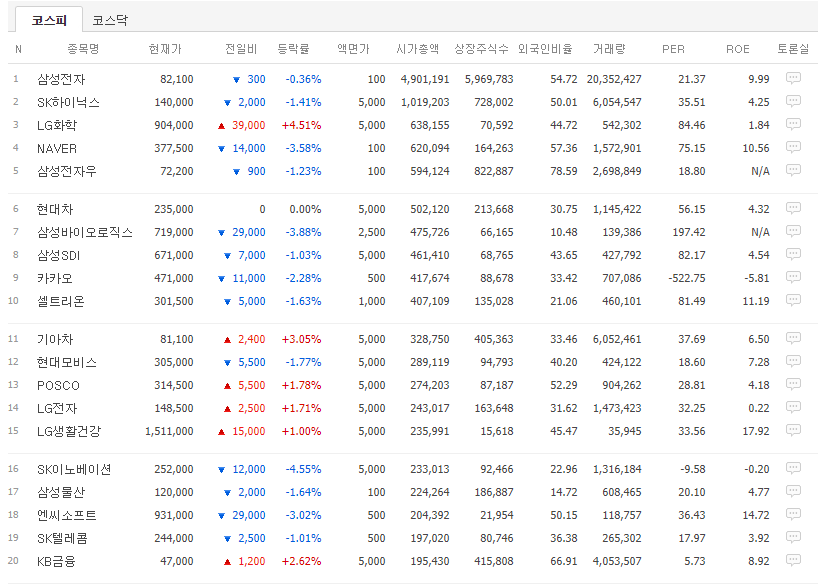This screenshot has width=825, height=584.
Task: Open the SK텔레콤 stock link
Action: pos(62,539)
